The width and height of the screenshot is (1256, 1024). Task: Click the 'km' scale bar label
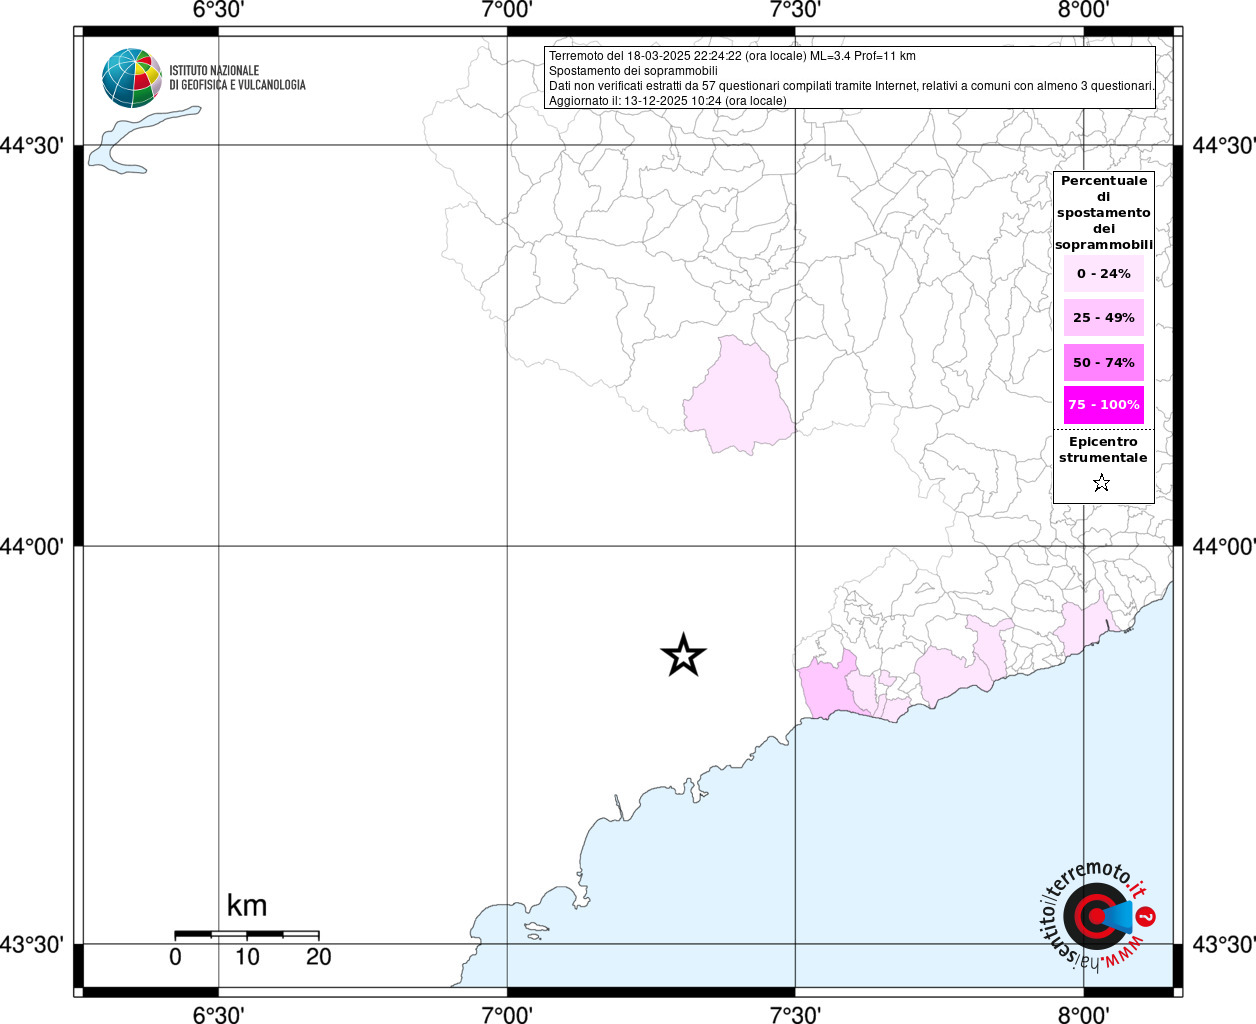(247, 905)
